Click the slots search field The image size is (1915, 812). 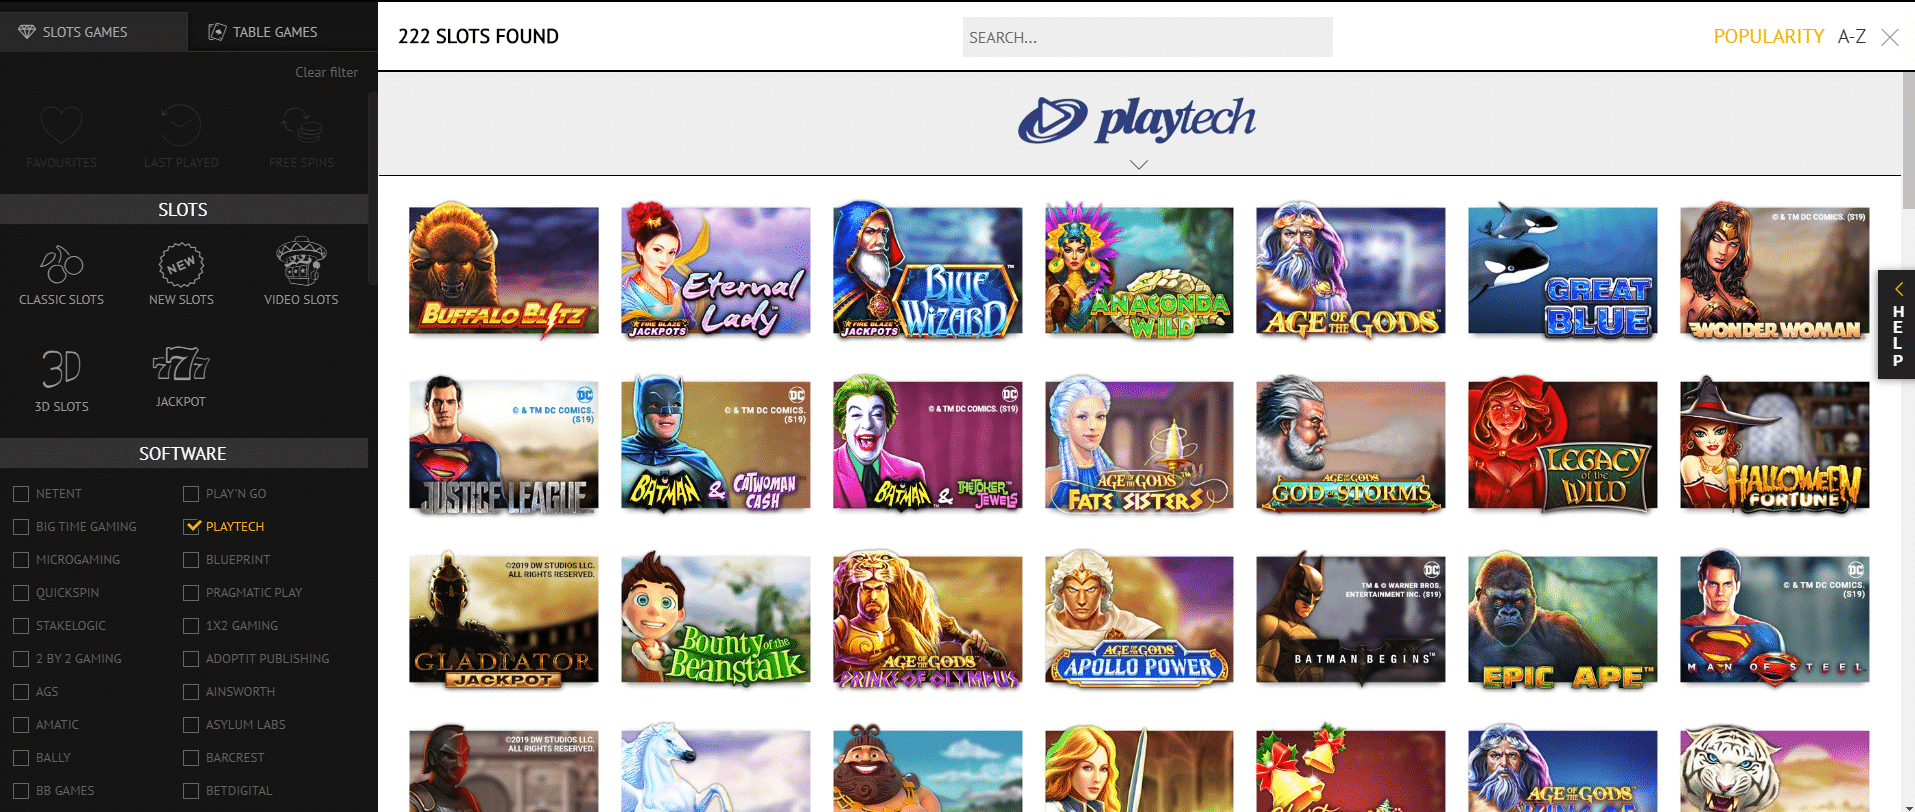1147,37
